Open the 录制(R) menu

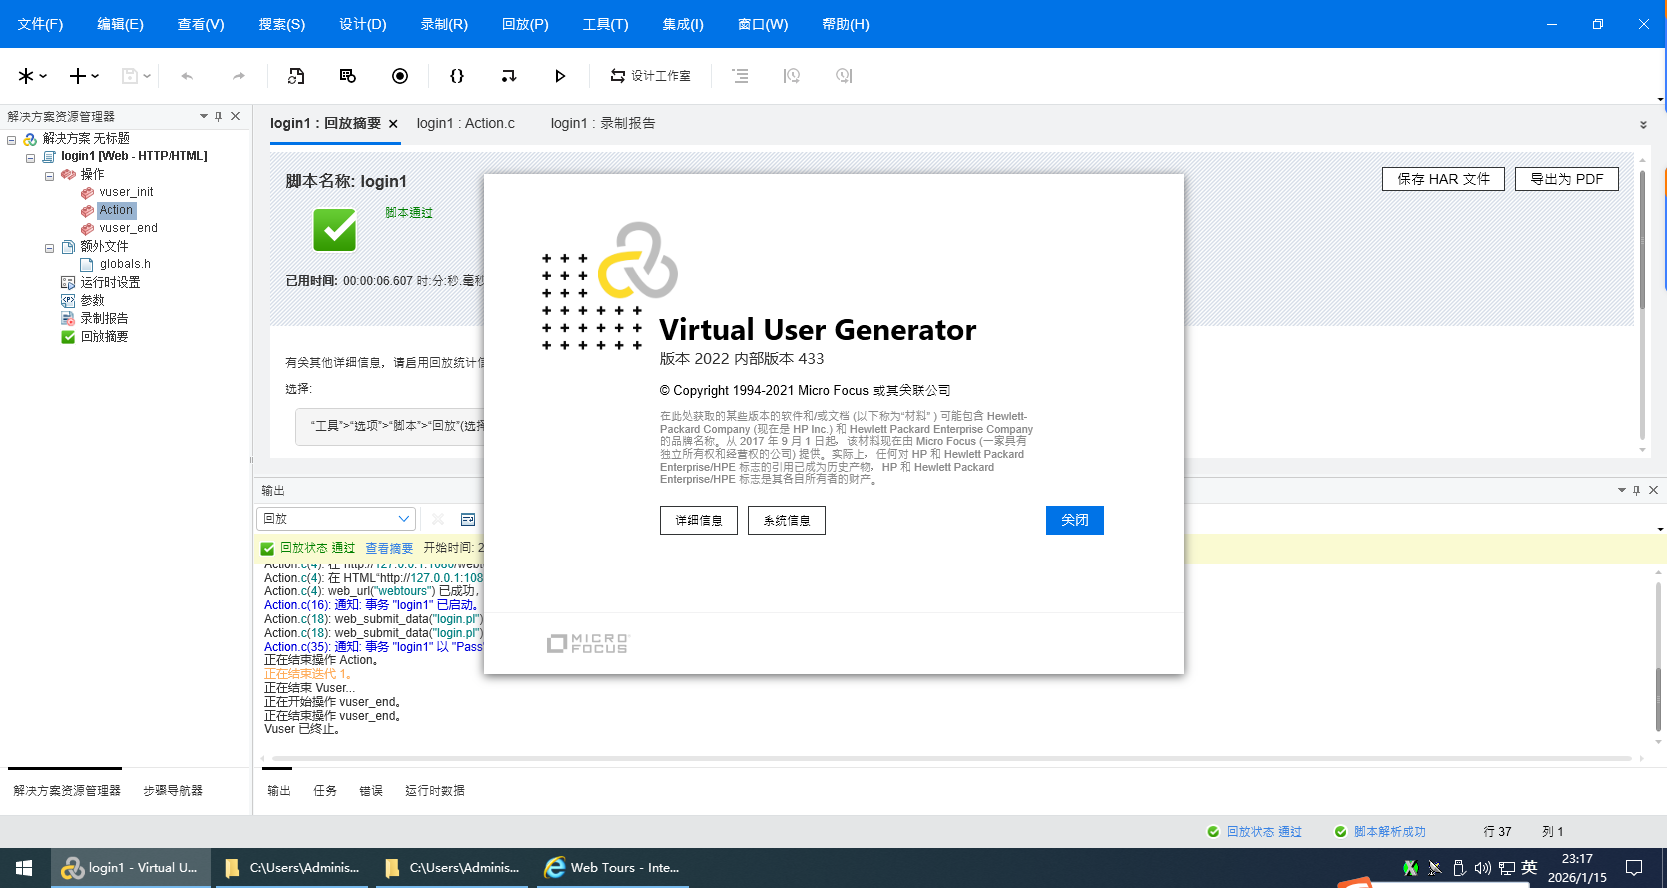coord(443,24)
